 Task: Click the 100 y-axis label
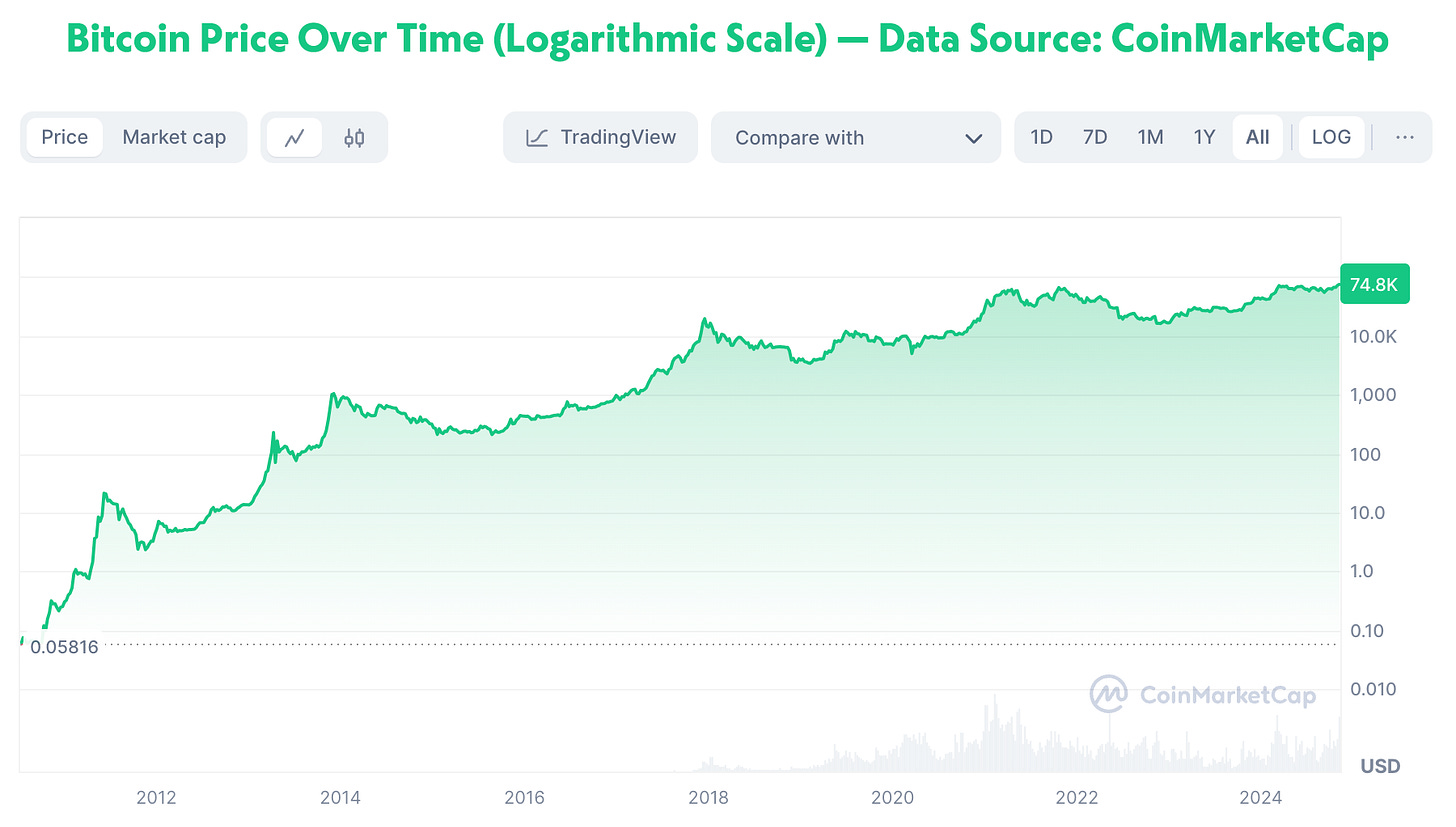click(1364, 454)
